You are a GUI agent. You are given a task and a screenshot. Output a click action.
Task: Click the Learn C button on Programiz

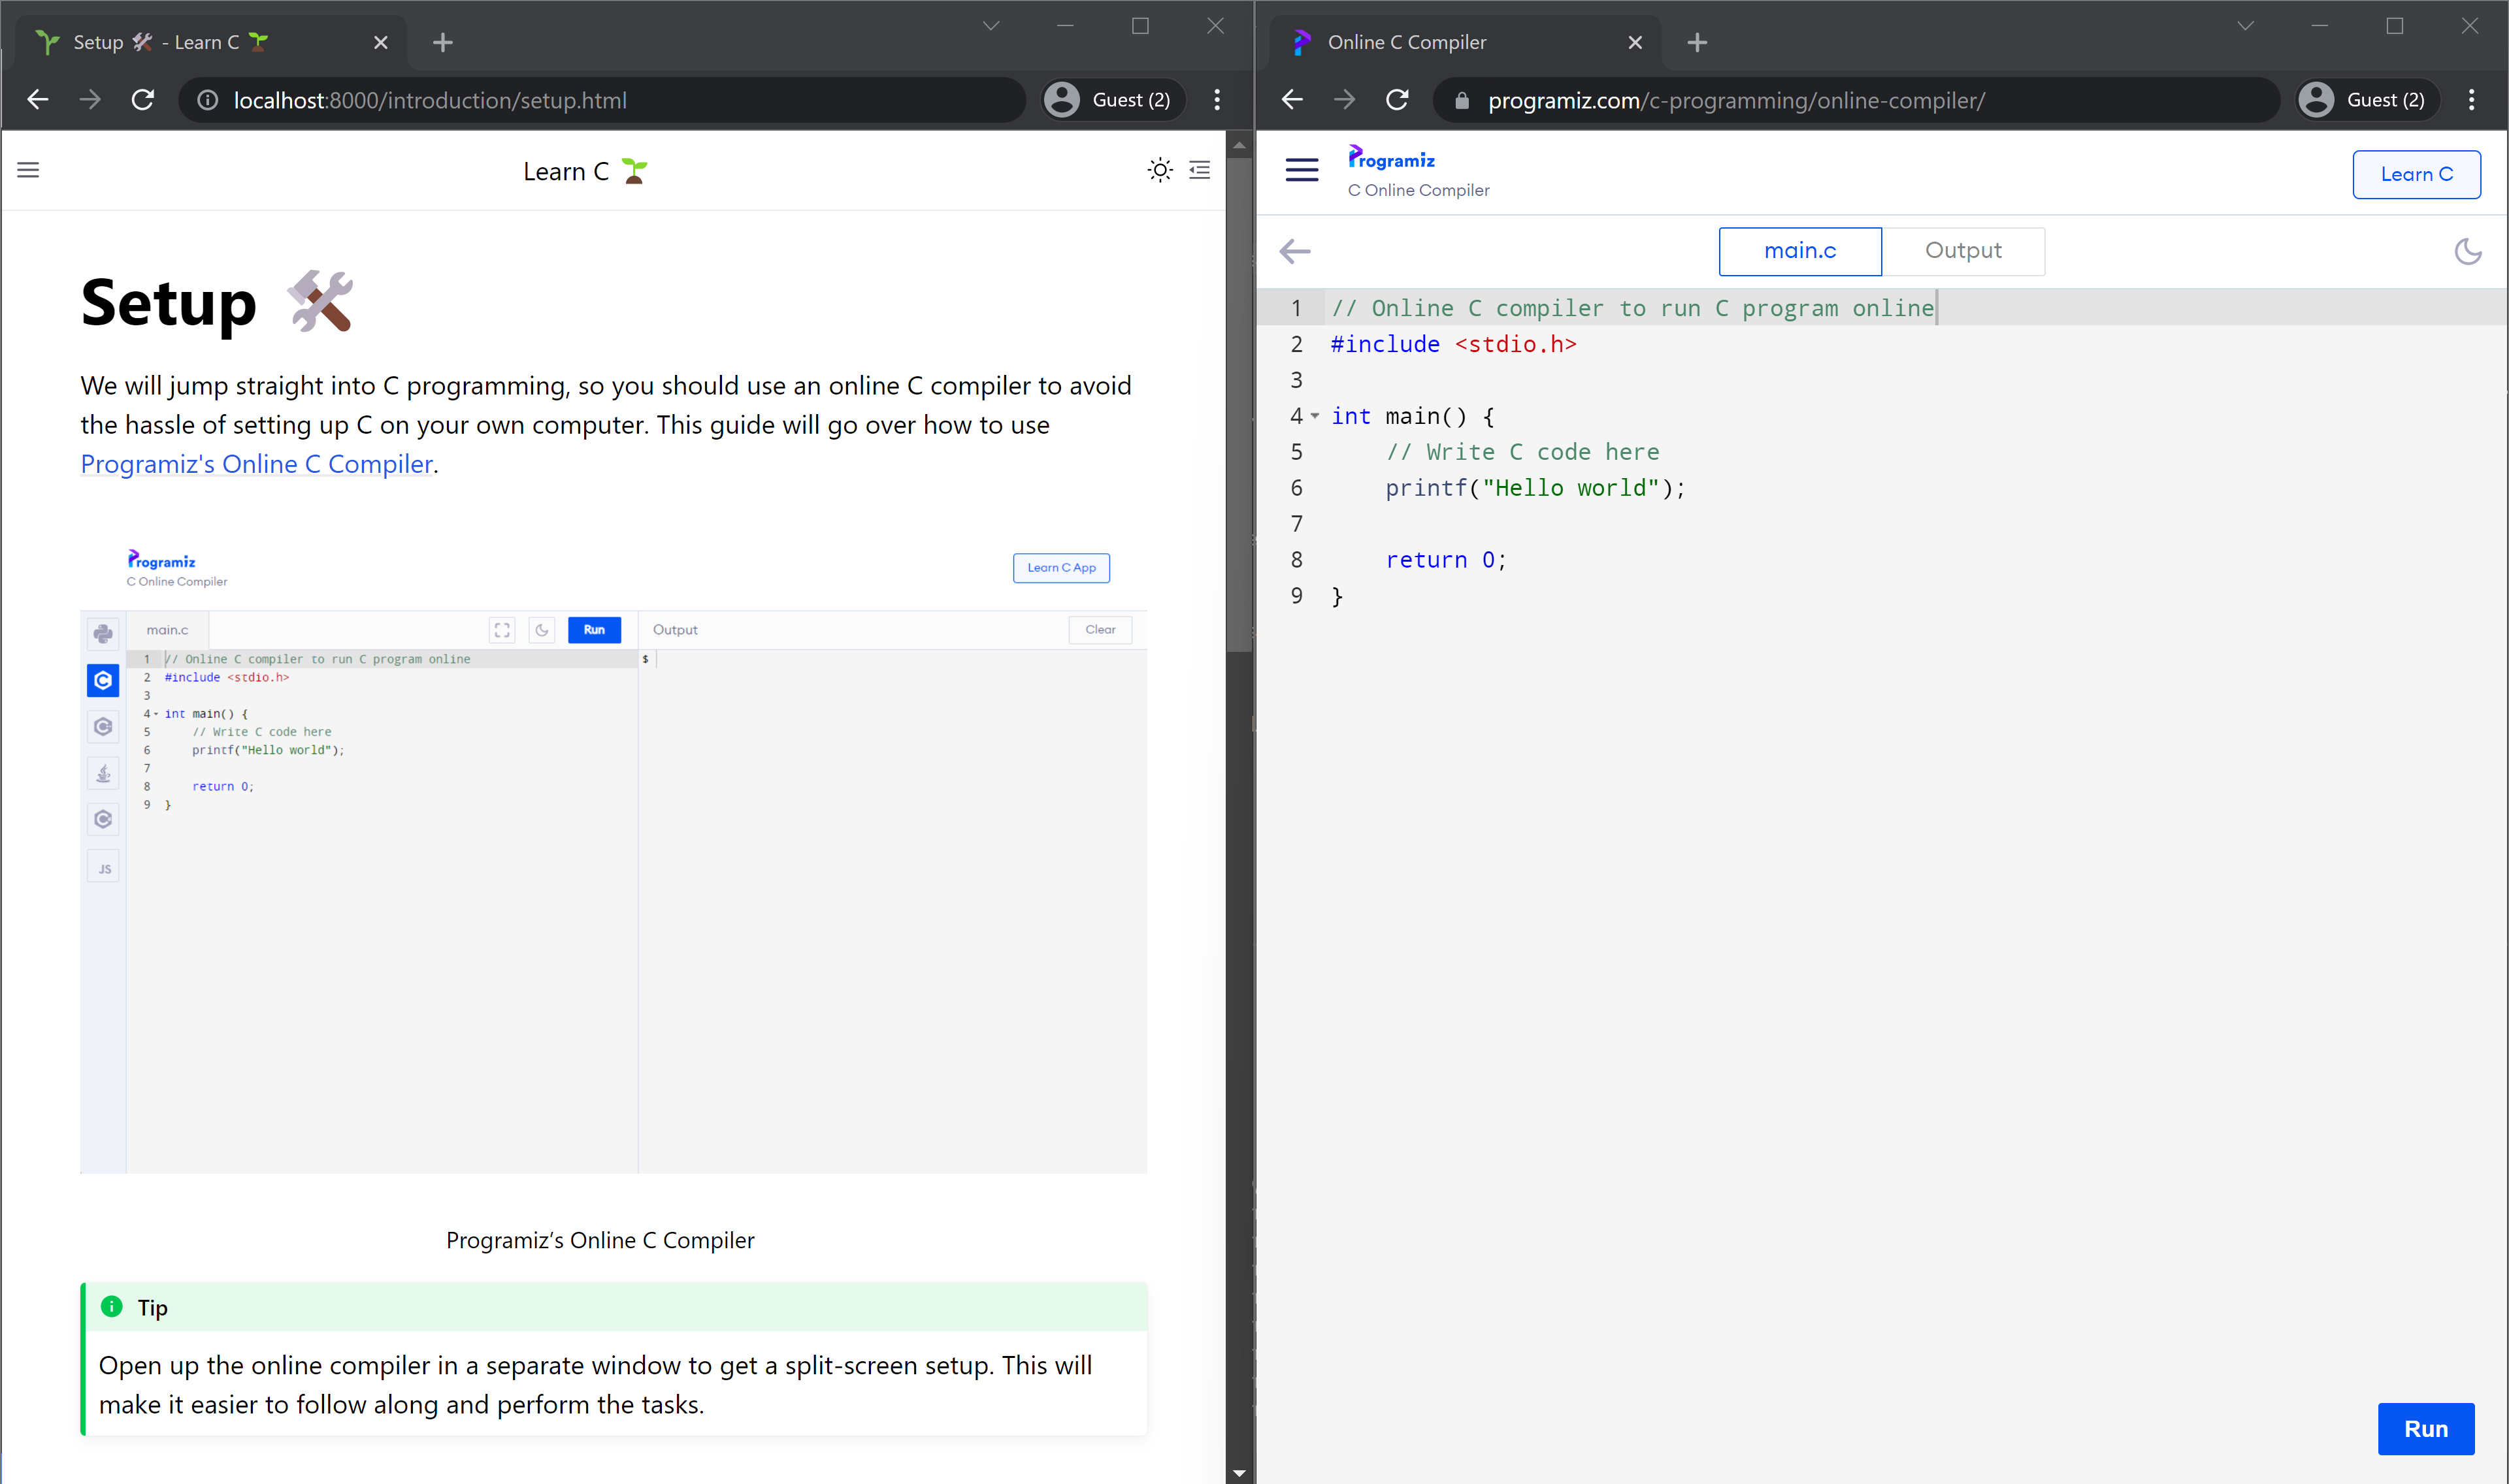point(2416,174)
